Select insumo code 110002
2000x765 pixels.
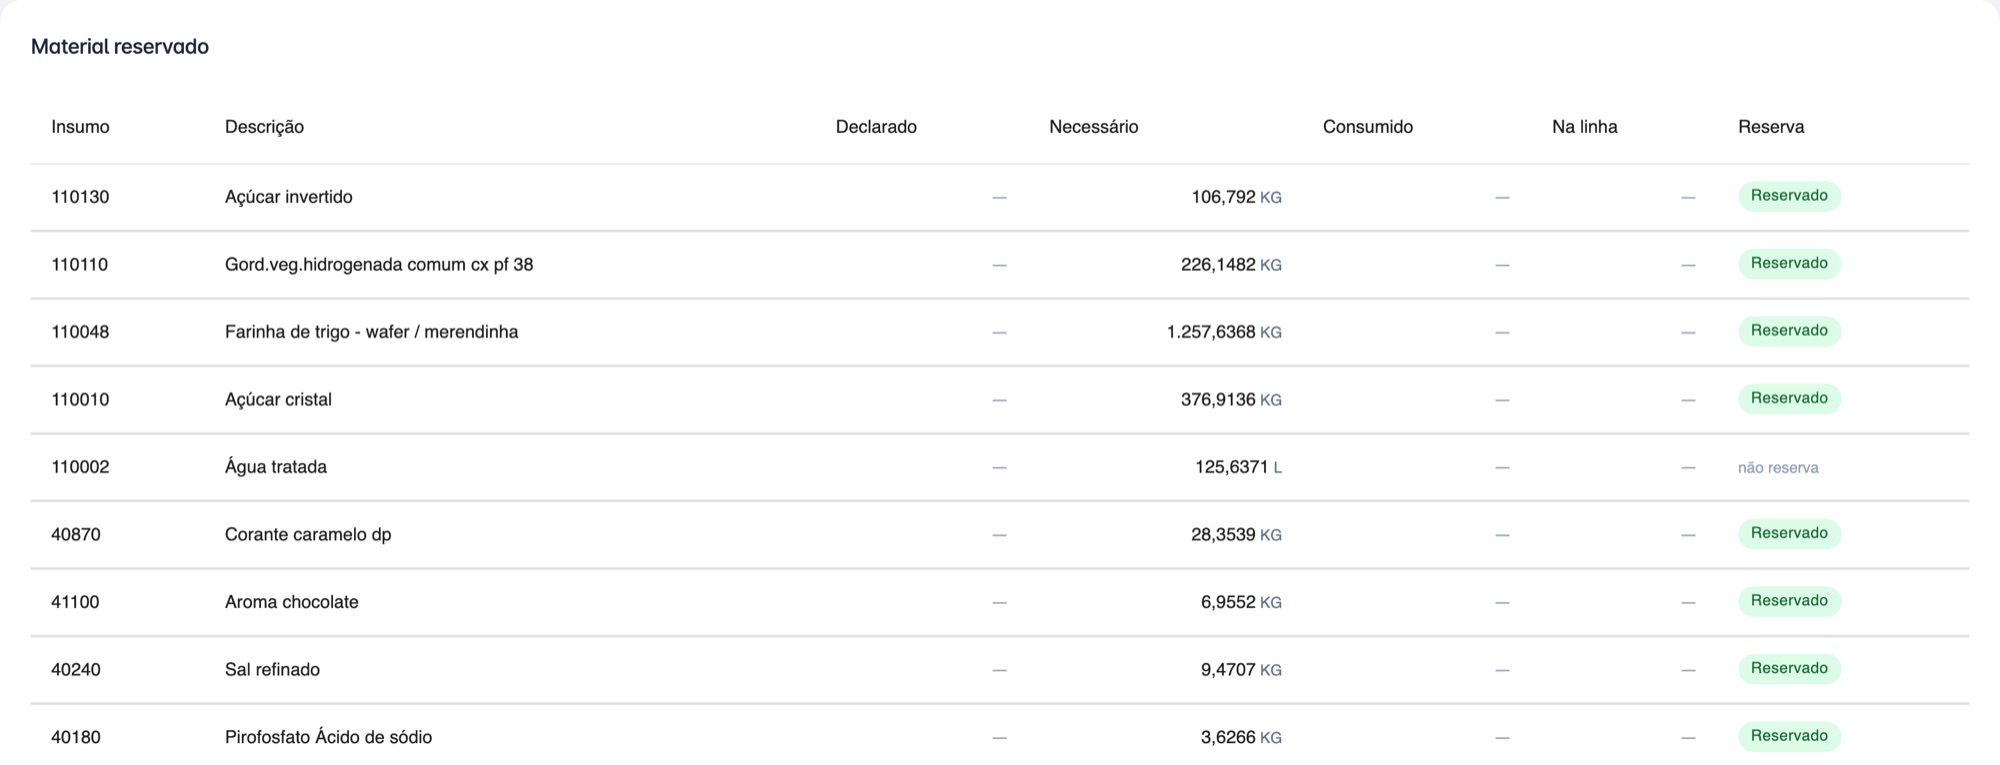point(80,467)
